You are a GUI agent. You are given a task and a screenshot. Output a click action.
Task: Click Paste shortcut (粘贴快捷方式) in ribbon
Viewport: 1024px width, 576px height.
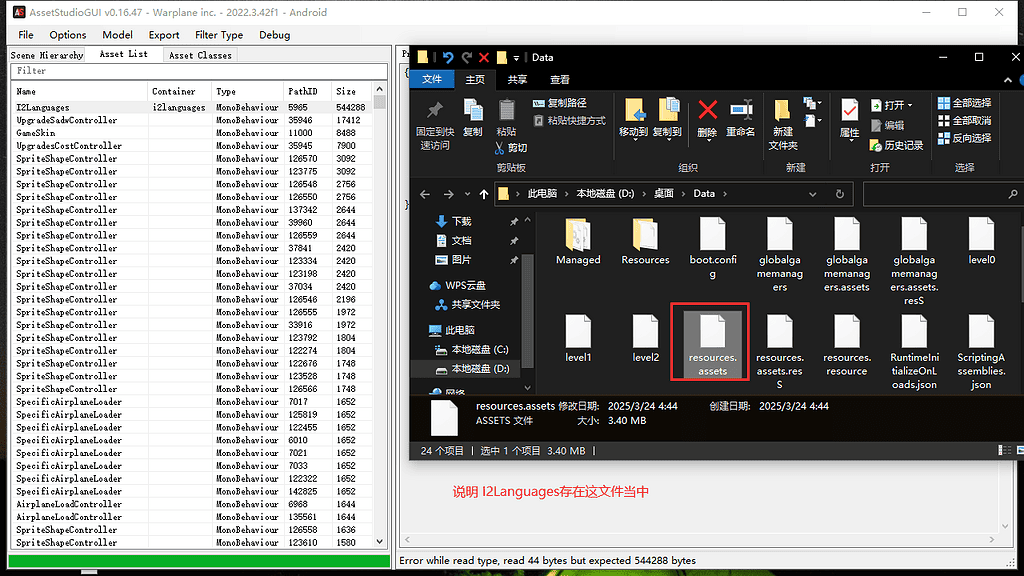point(569,121)
